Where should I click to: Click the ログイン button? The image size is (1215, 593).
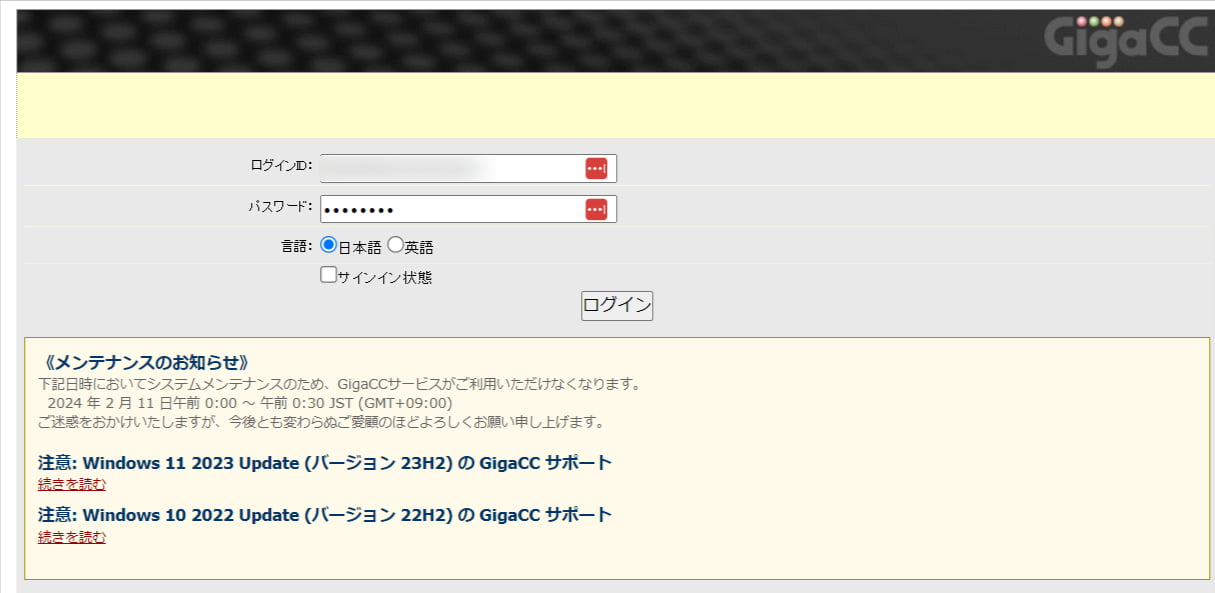point(617,305)
